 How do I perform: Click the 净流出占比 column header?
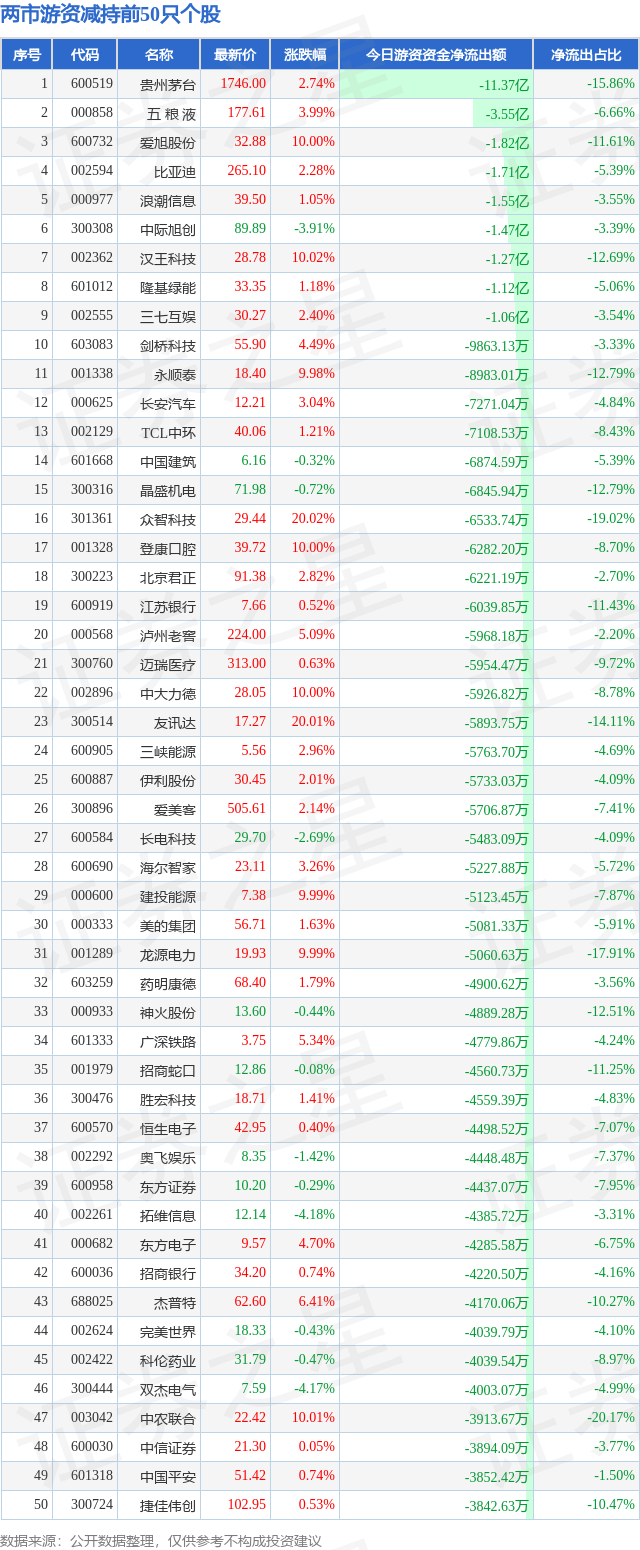click(x=586, y=55)
